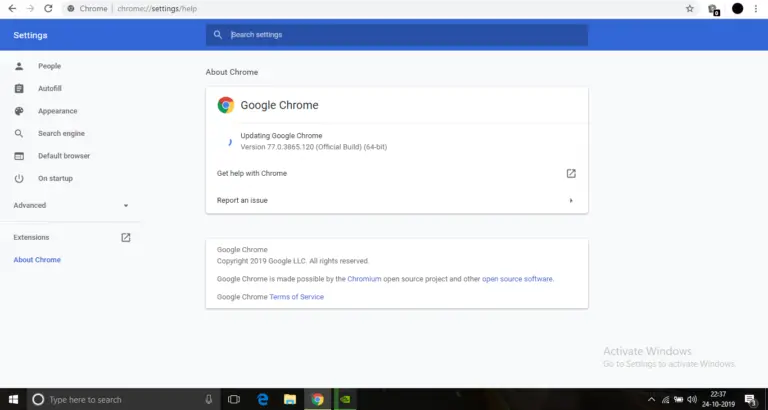
Task: Click the Default browser window icon
Action: (x=19, y=156)
